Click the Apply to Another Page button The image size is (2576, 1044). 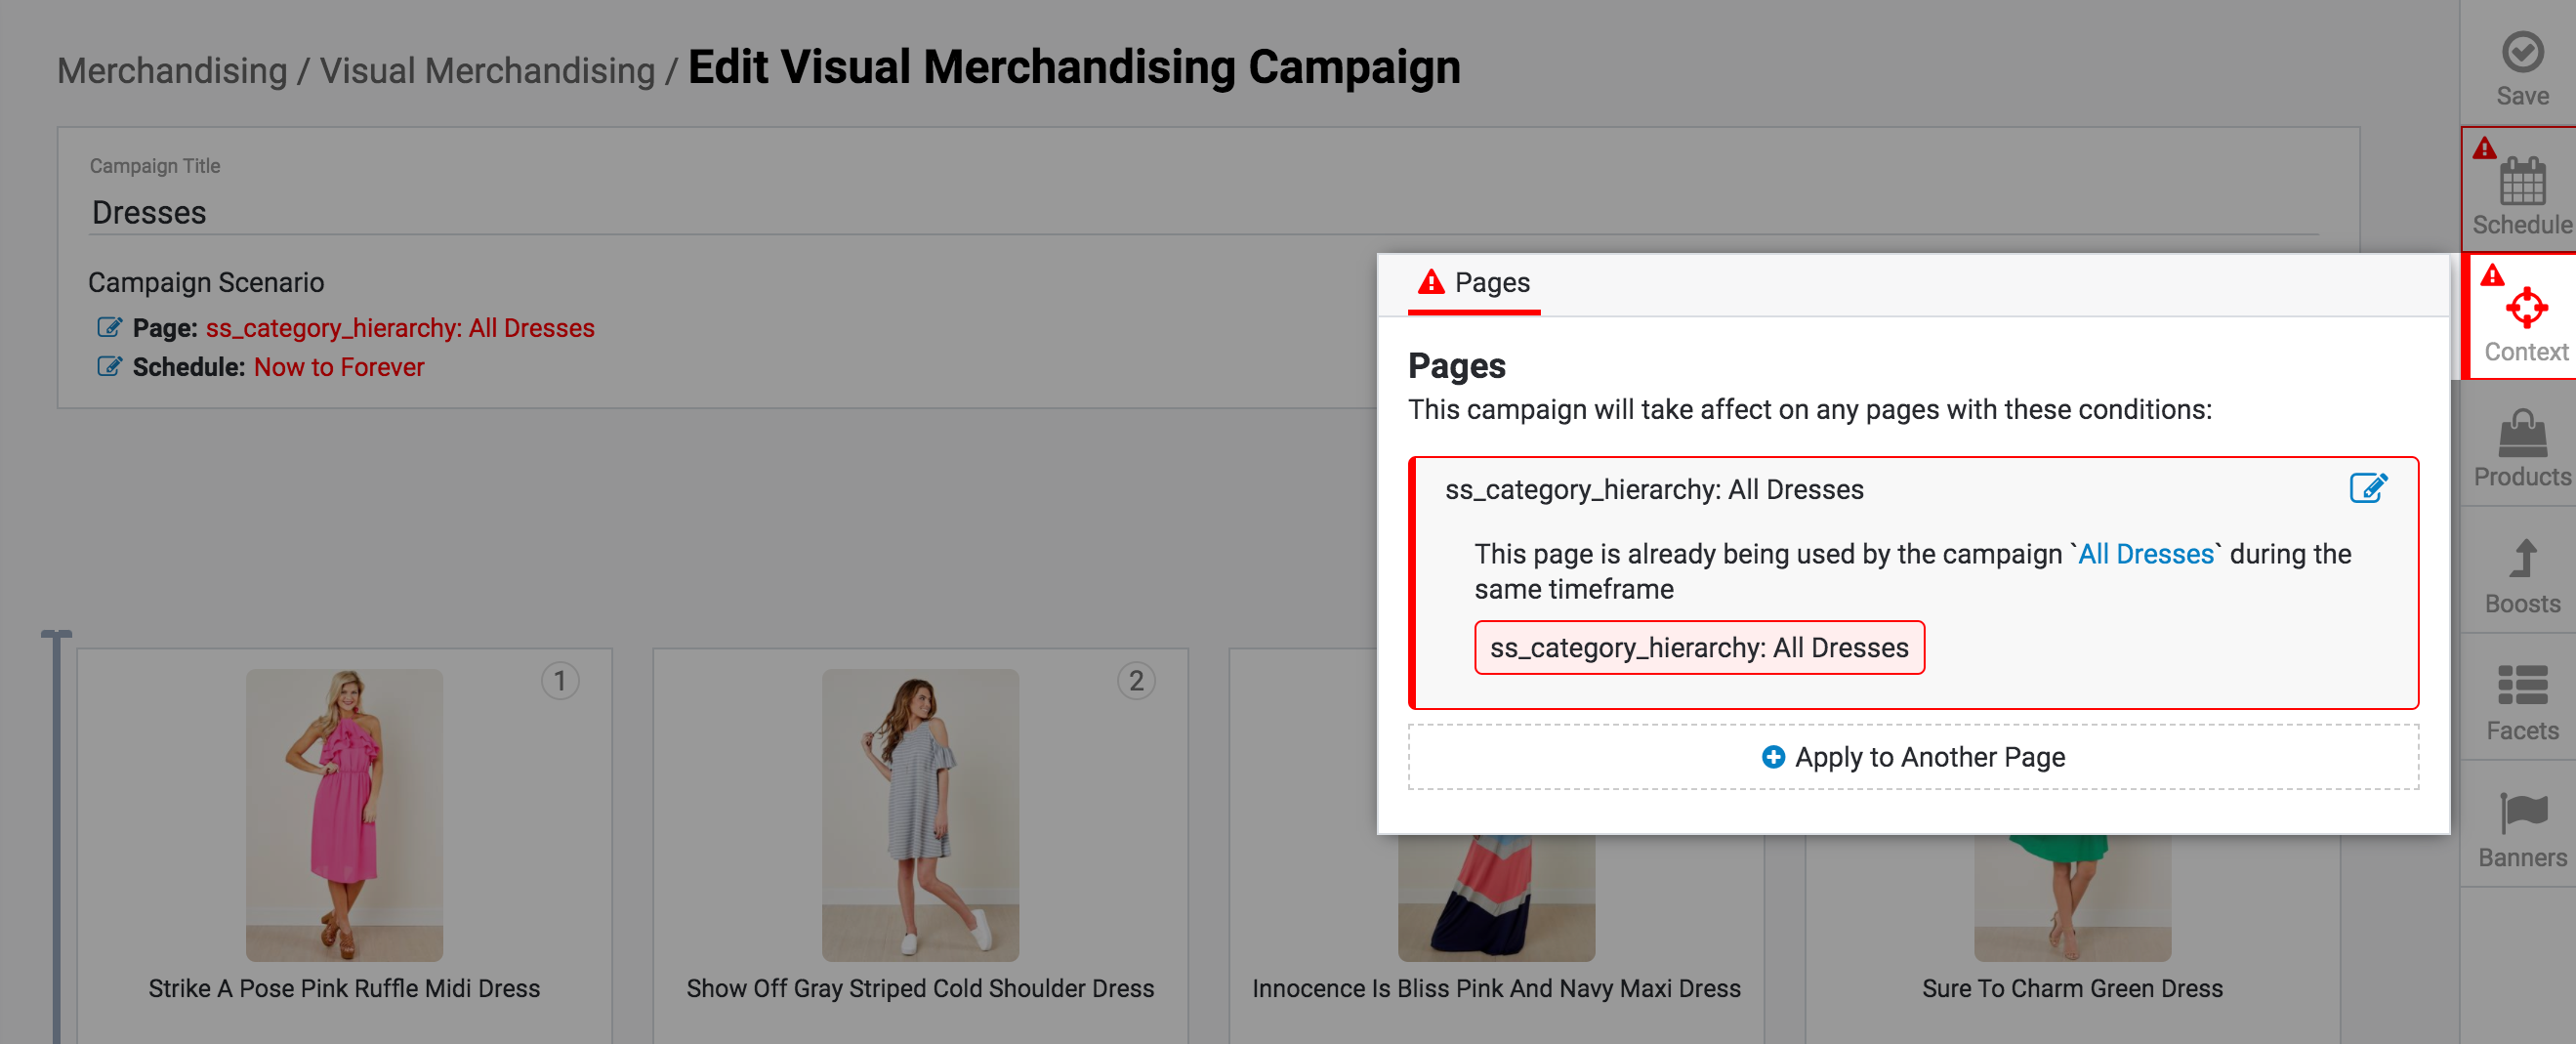click(x=1912, y=757)
